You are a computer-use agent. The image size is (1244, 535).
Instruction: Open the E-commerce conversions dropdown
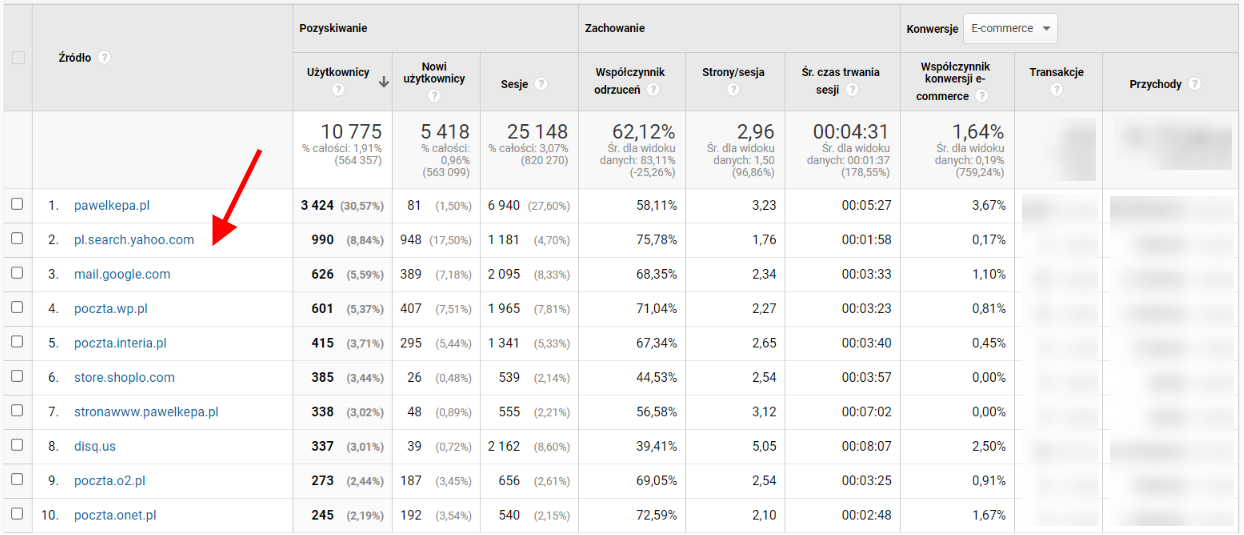(1010, 28)
